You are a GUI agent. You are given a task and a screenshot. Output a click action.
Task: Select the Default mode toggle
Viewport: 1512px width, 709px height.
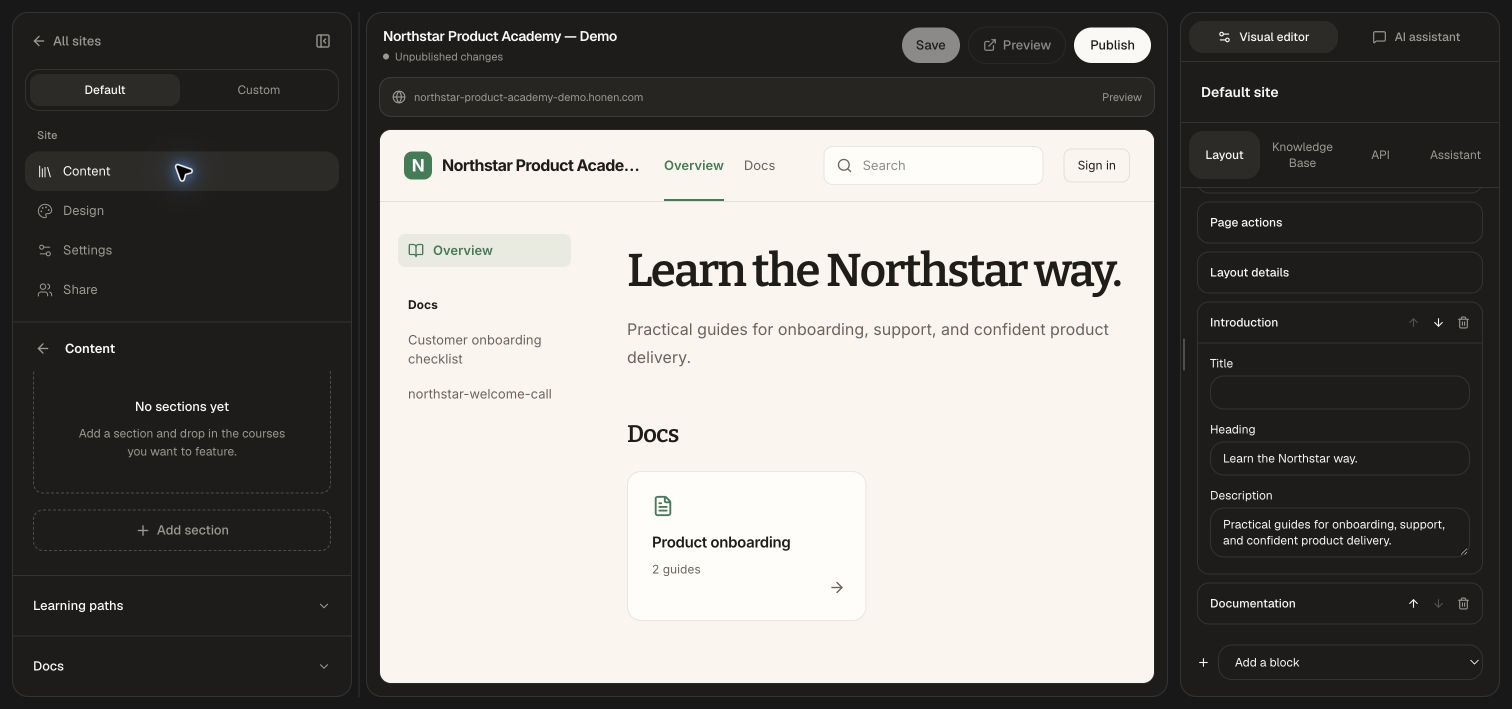[x=105, y=90]
